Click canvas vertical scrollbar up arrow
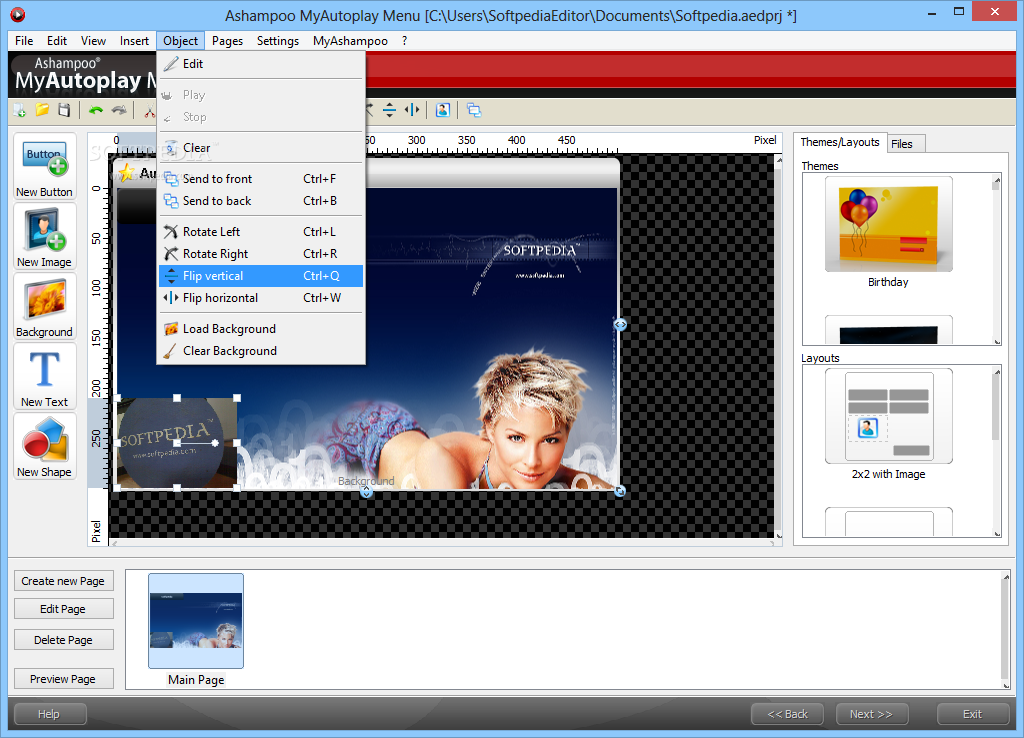The width and height of the screenshot is (1024, 738). pos(778,159)
